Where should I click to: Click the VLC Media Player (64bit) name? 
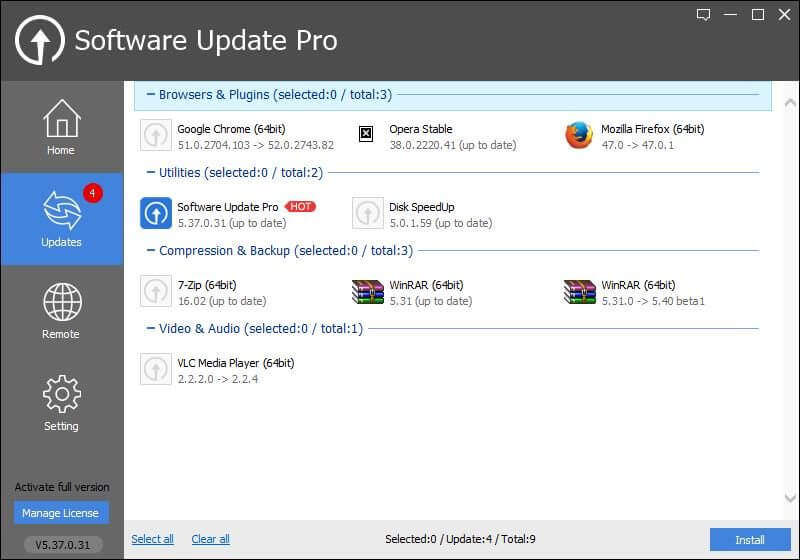(x=236, y=363)
